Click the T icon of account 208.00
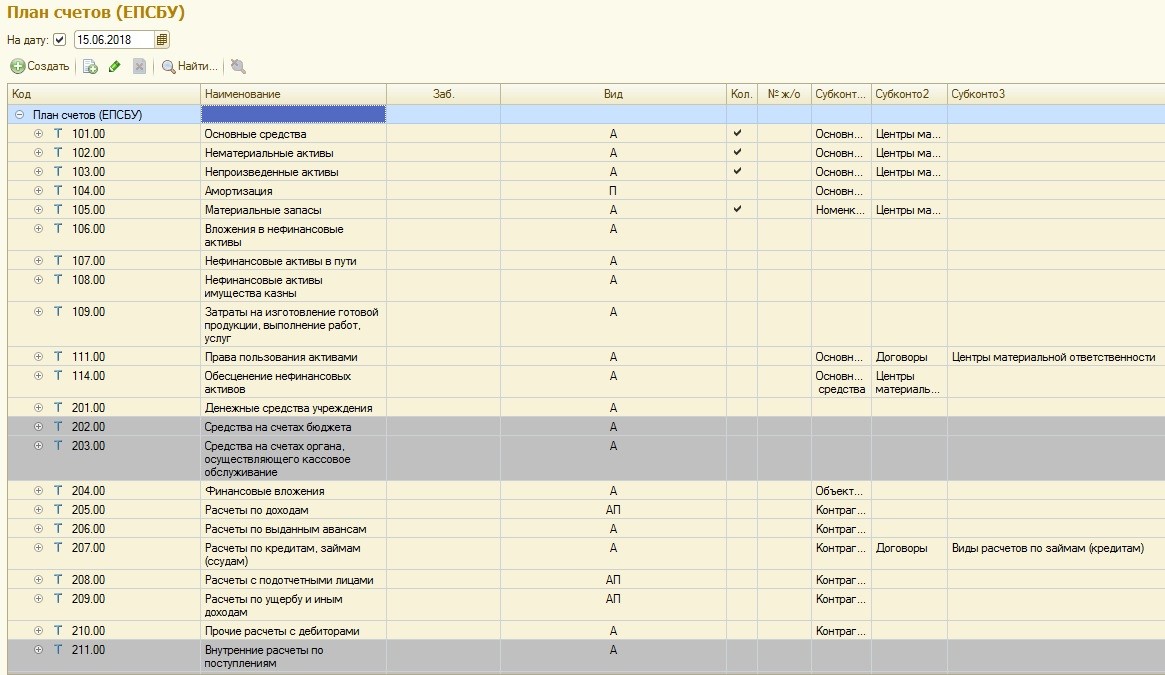 pyautogui.click(x=58, y=580)
